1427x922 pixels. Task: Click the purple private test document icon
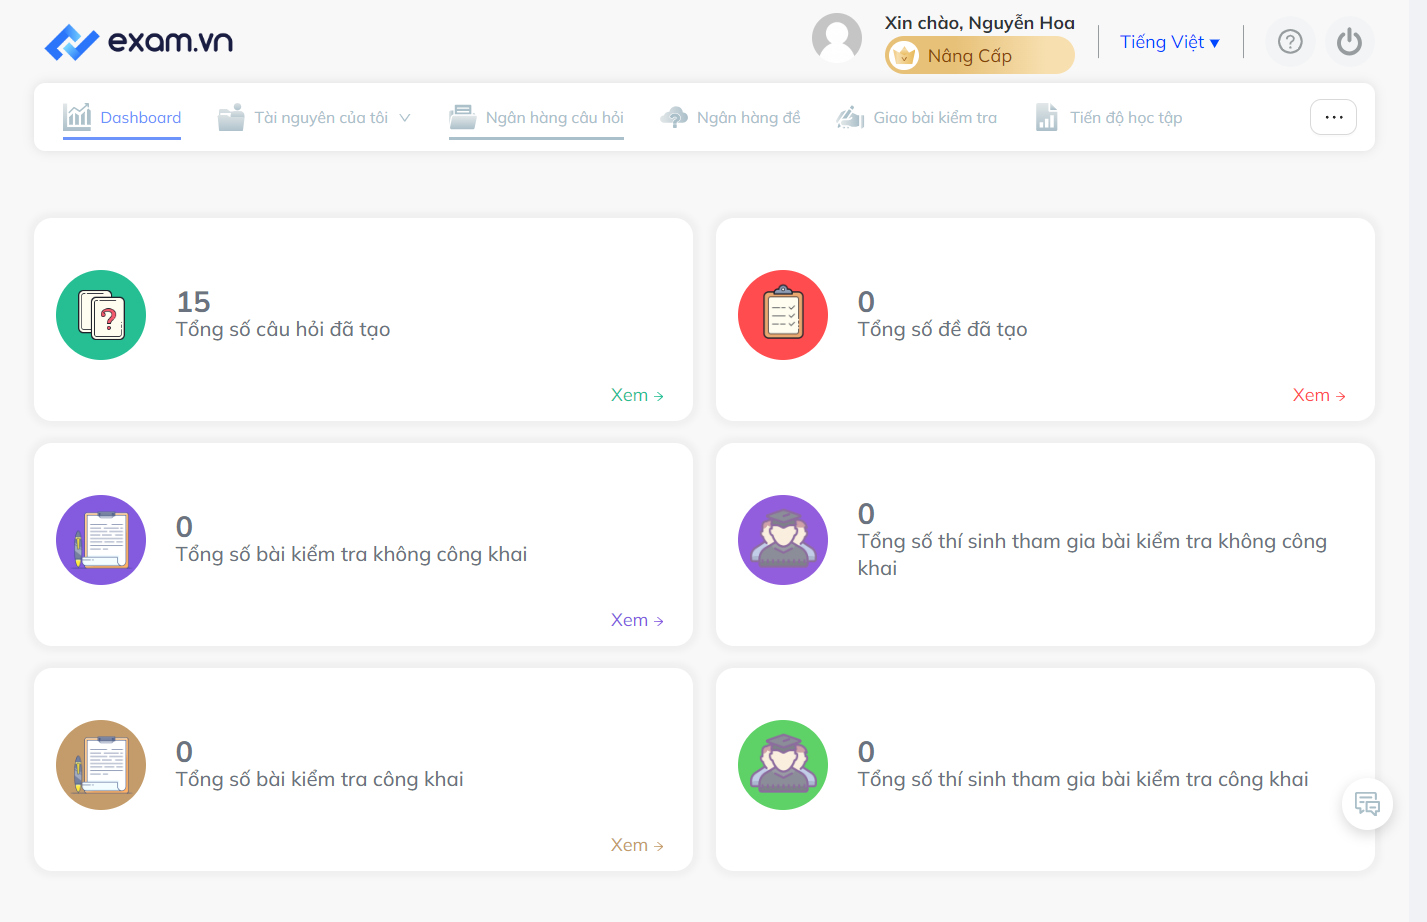click(x=101, y=540)
